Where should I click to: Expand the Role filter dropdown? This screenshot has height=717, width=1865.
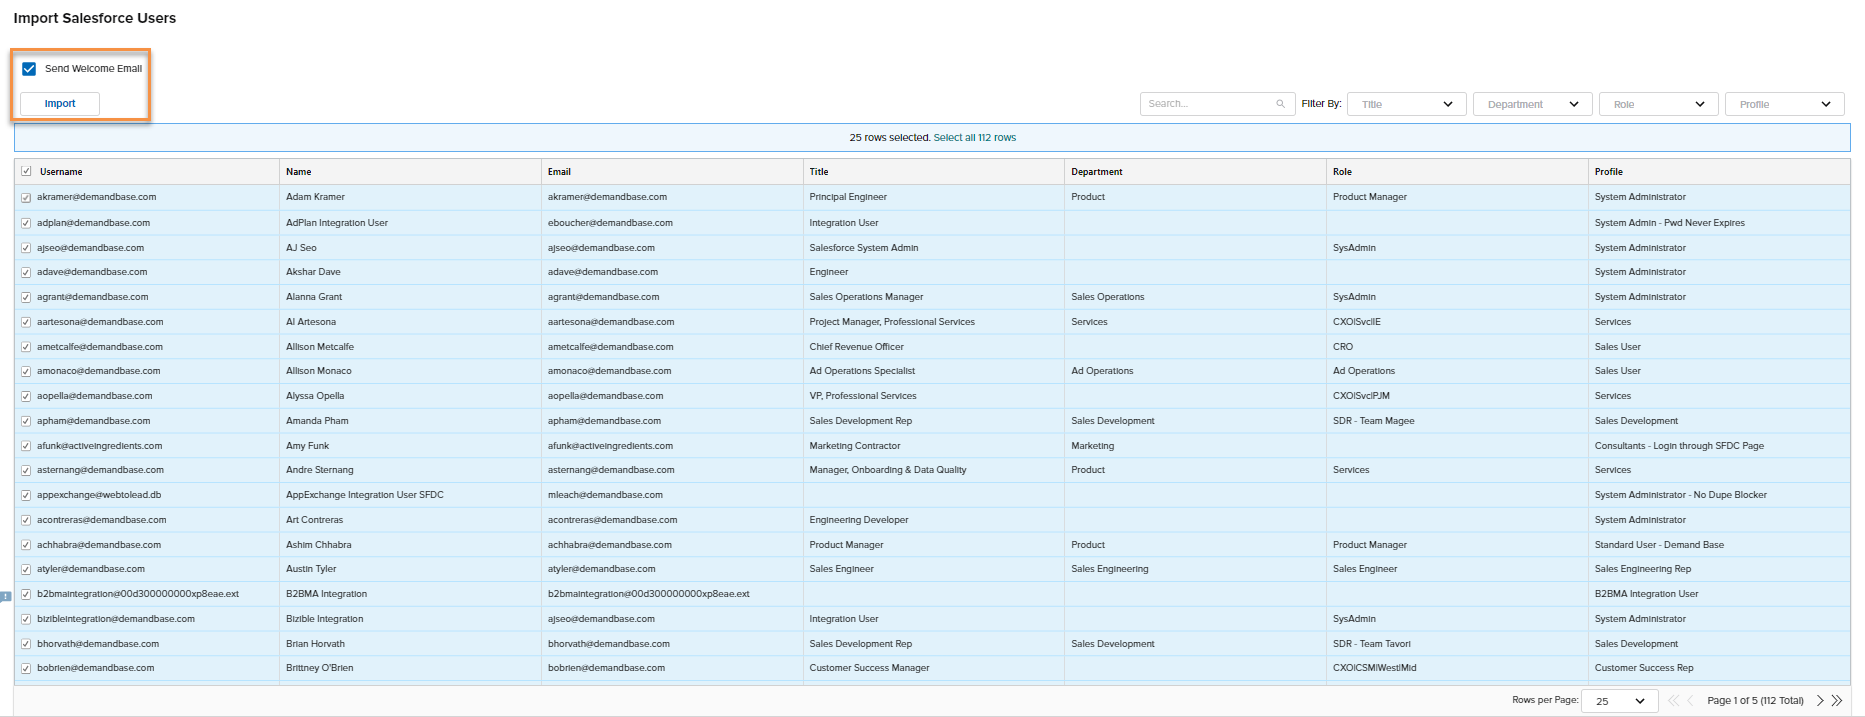[x=1659, y=104]
